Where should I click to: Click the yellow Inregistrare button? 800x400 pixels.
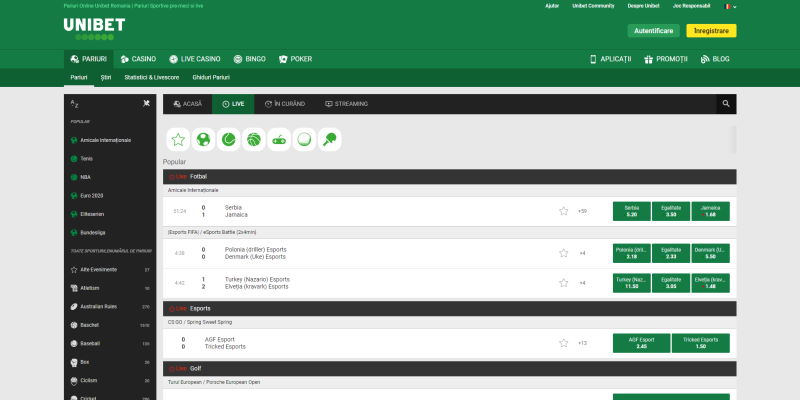(711, 31)
